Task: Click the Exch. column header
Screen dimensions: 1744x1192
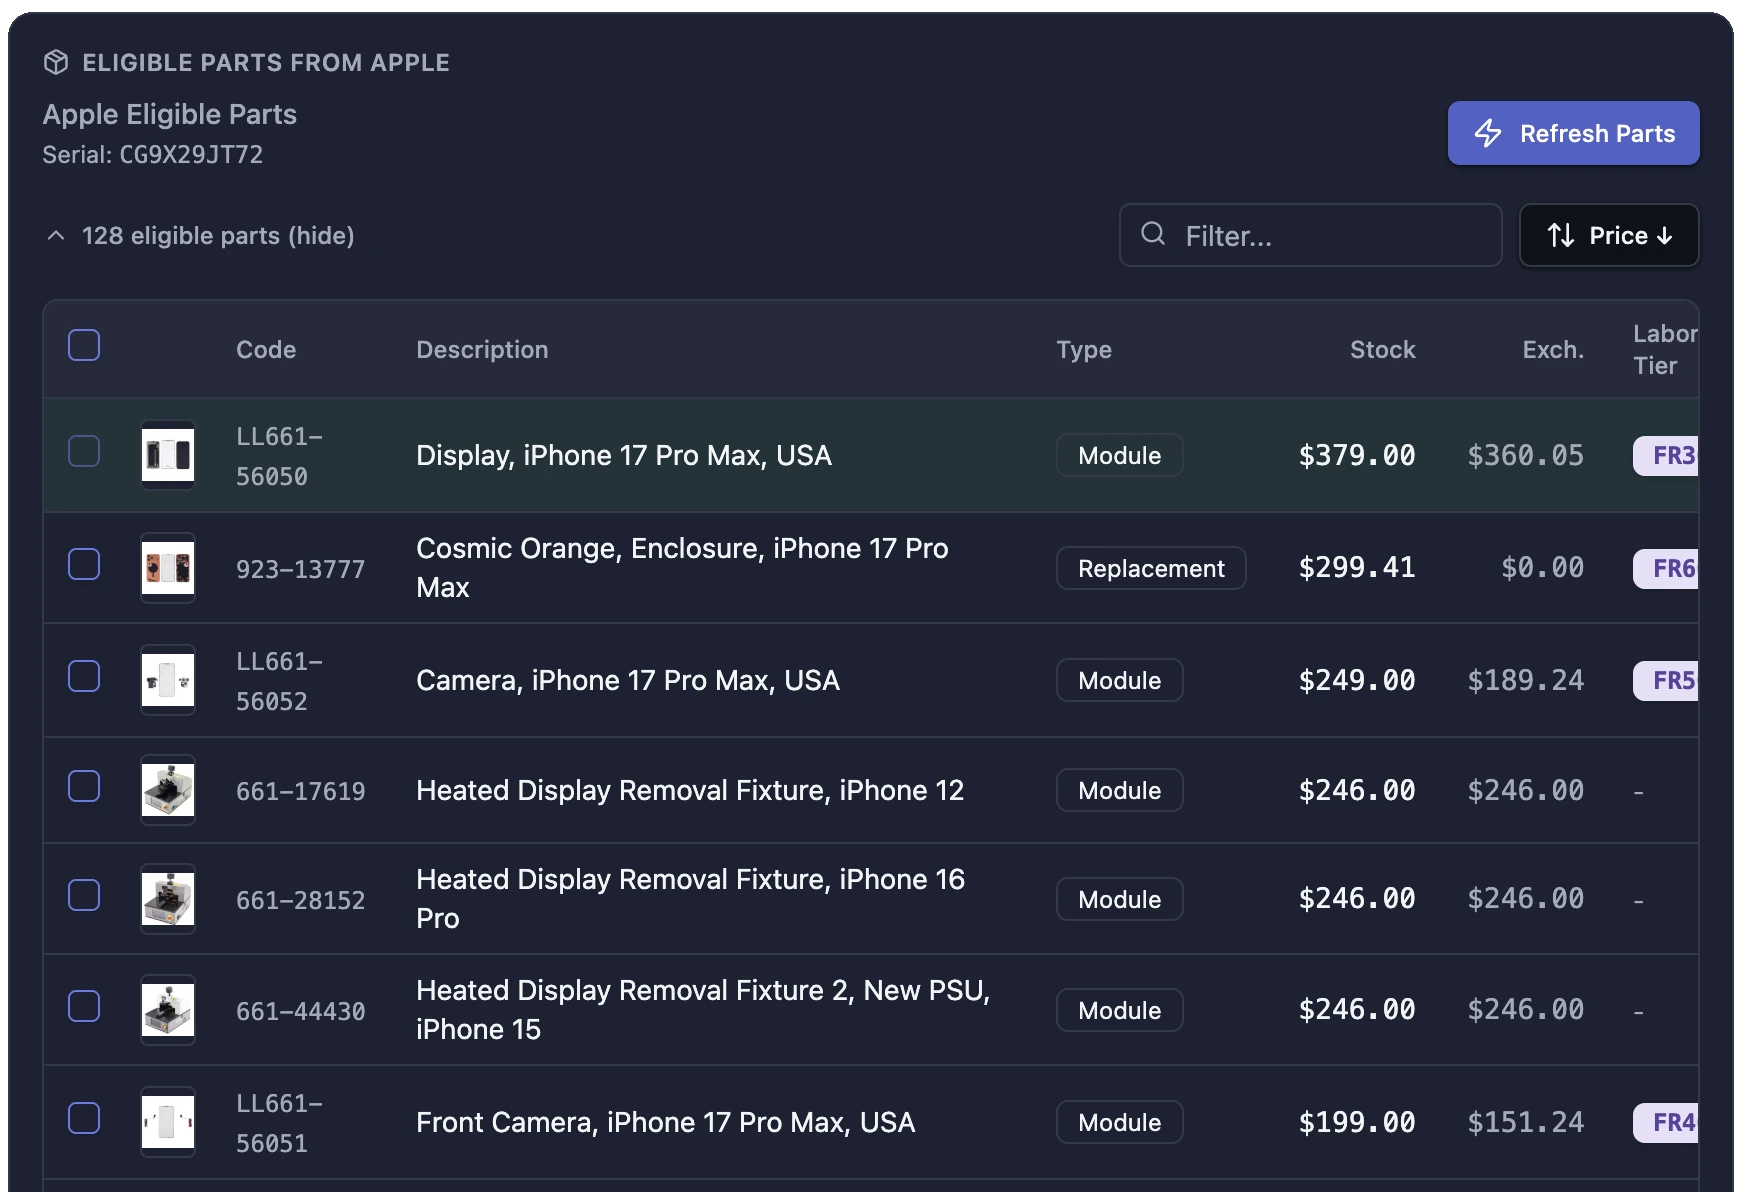Action: point(1553,350)
